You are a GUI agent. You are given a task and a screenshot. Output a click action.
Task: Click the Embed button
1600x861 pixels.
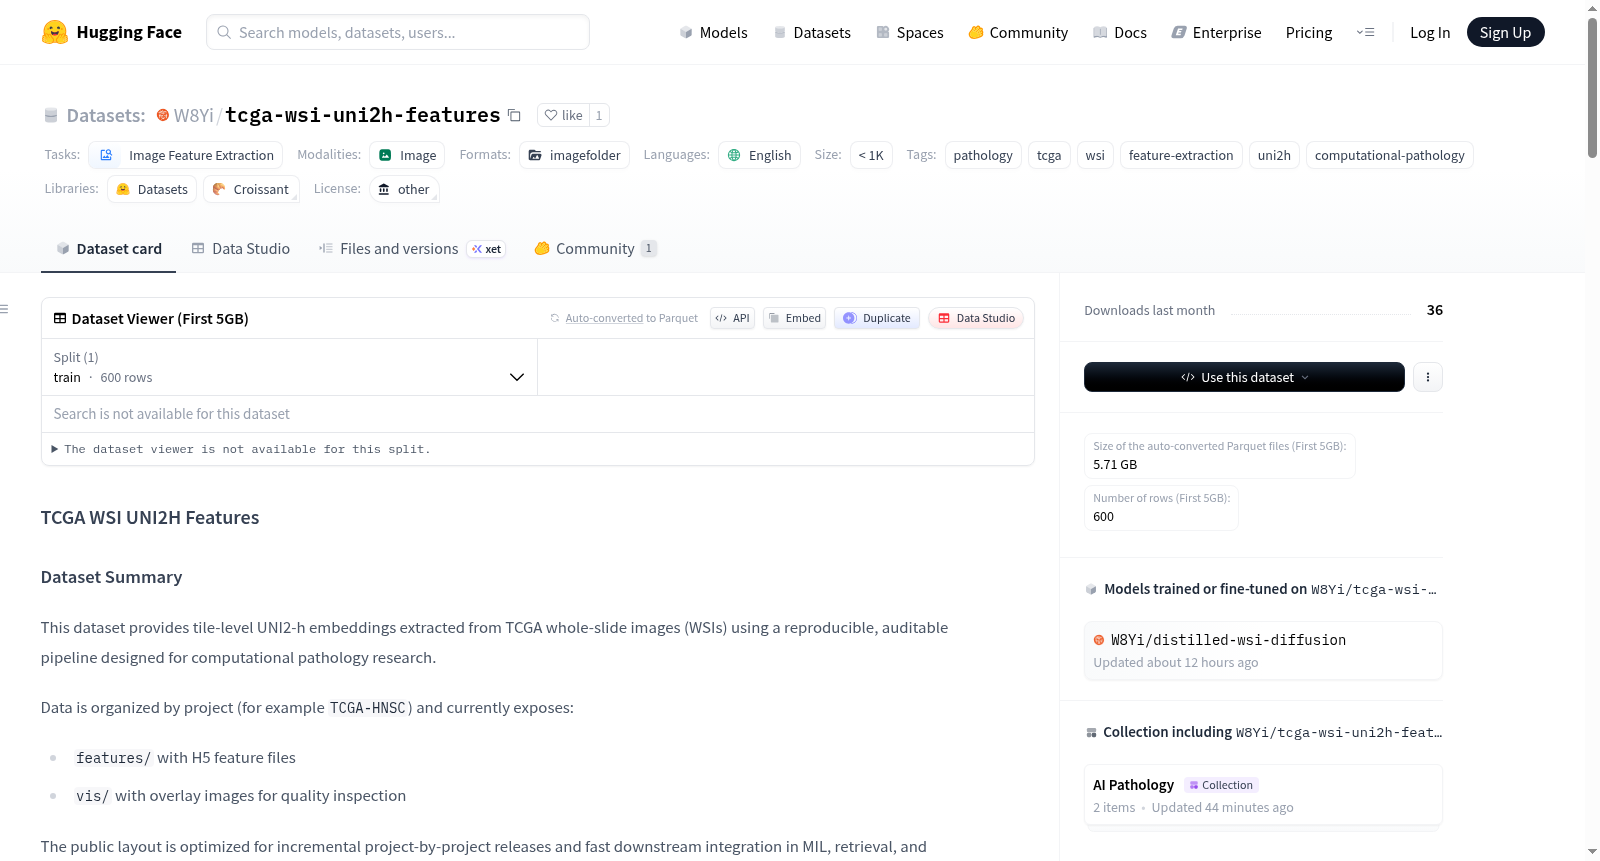[795, 318]
